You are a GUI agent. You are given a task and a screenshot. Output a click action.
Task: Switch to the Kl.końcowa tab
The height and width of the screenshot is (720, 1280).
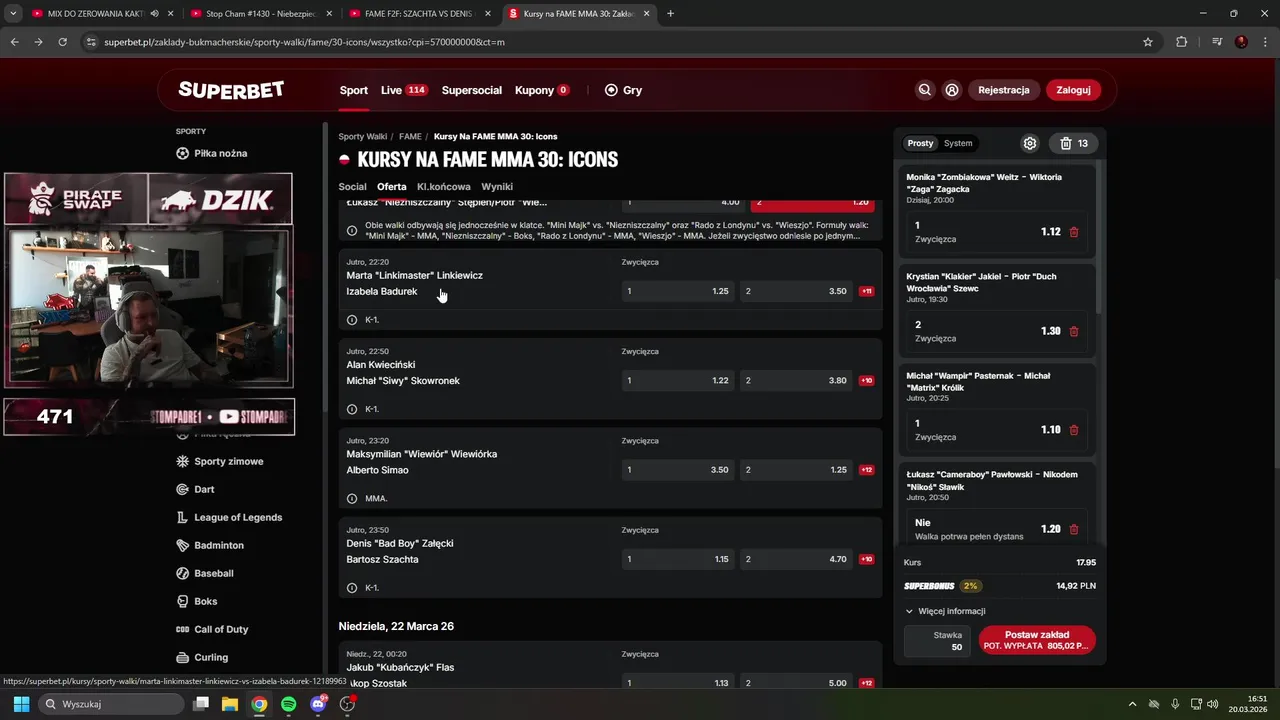(444, 187)
